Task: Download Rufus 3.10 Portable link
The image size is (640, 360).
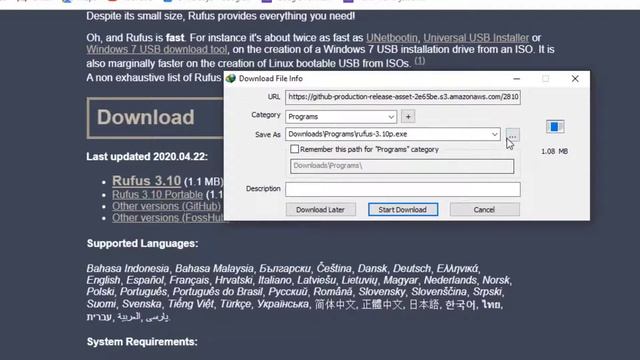Action: [x=157, y=195]
